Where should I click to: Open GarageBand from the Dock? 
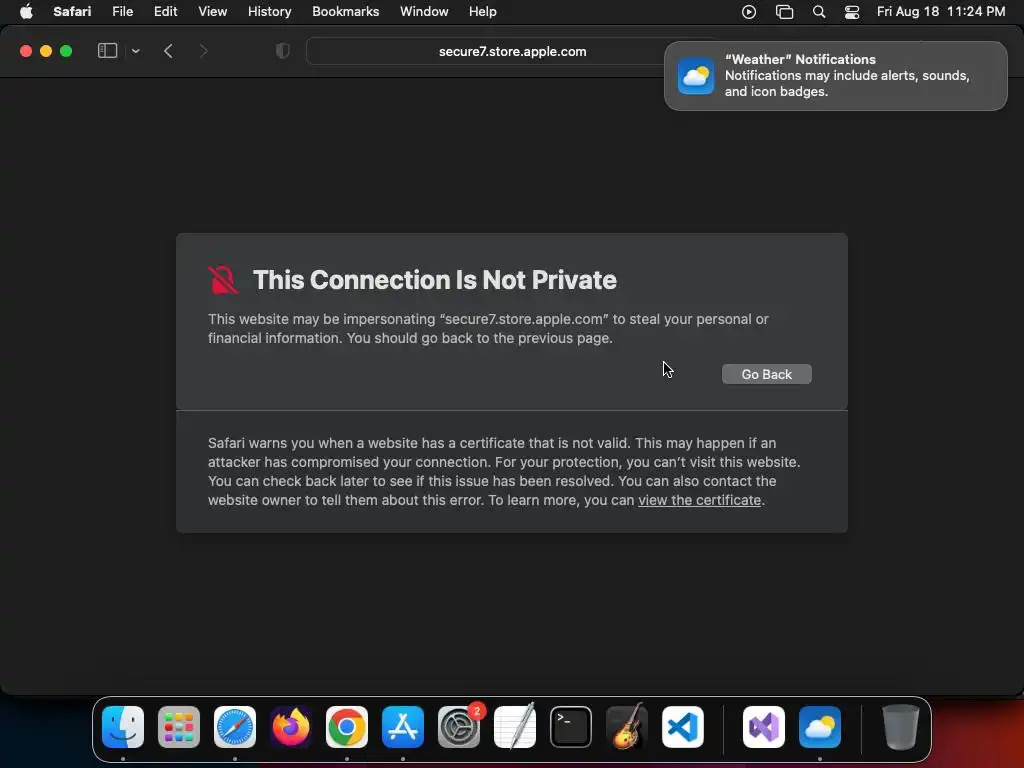tap(627, 726)
